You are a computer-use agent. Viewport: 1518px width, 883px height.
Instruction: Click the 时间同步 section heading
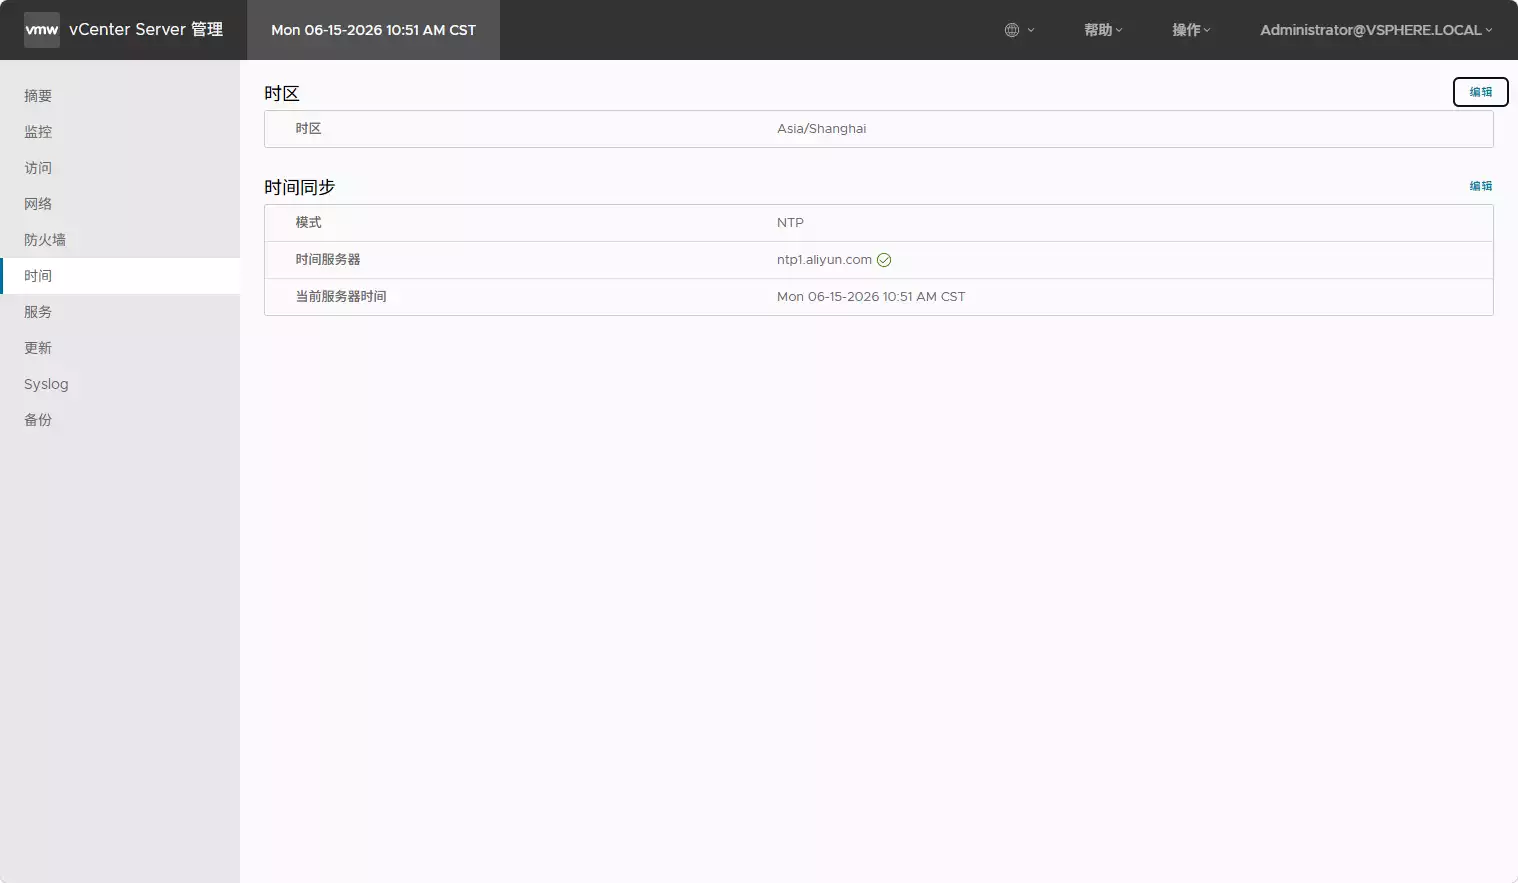(x=299, y=187)
